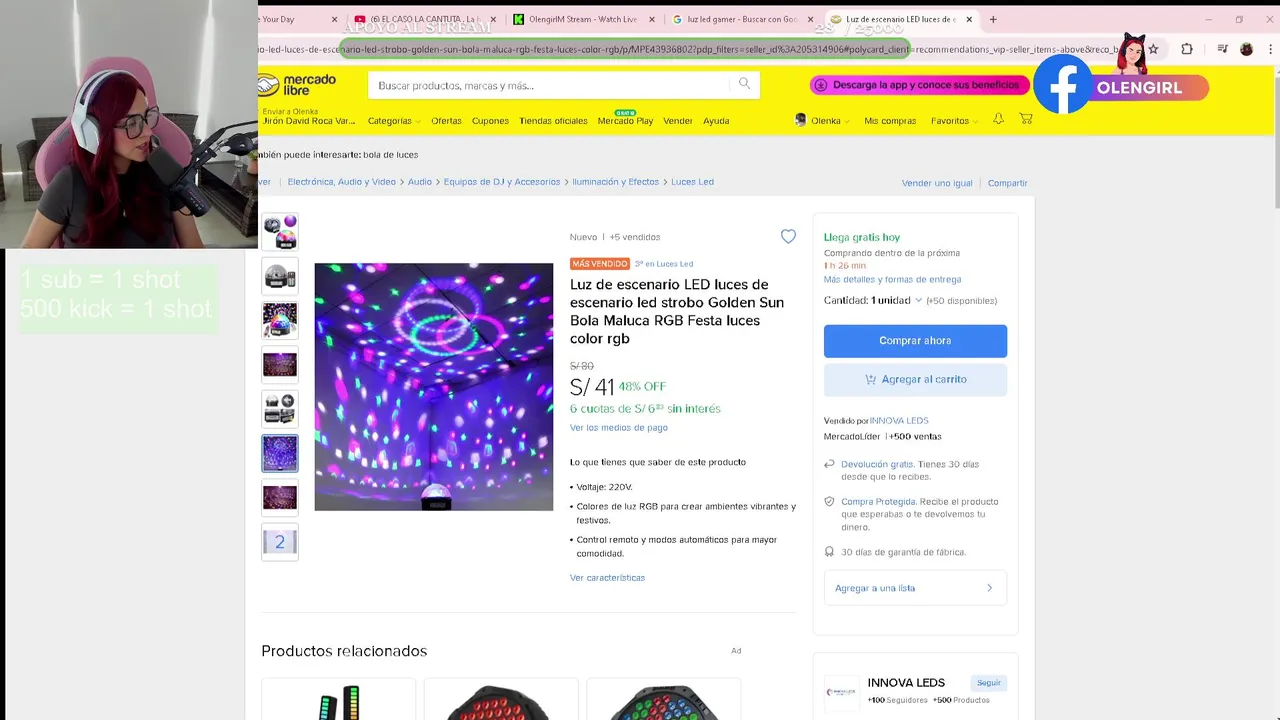Screen dimensions: 1280x720
Task: Click the bola de luces suggestion
Action: pos(390,155)
